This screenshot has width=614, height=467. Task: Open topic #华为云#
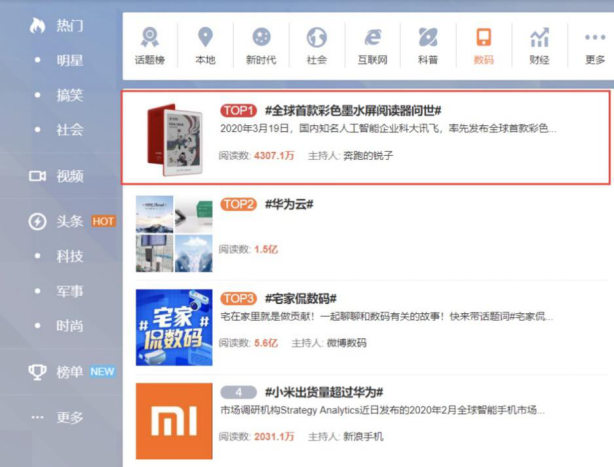(x=289, y=204)
